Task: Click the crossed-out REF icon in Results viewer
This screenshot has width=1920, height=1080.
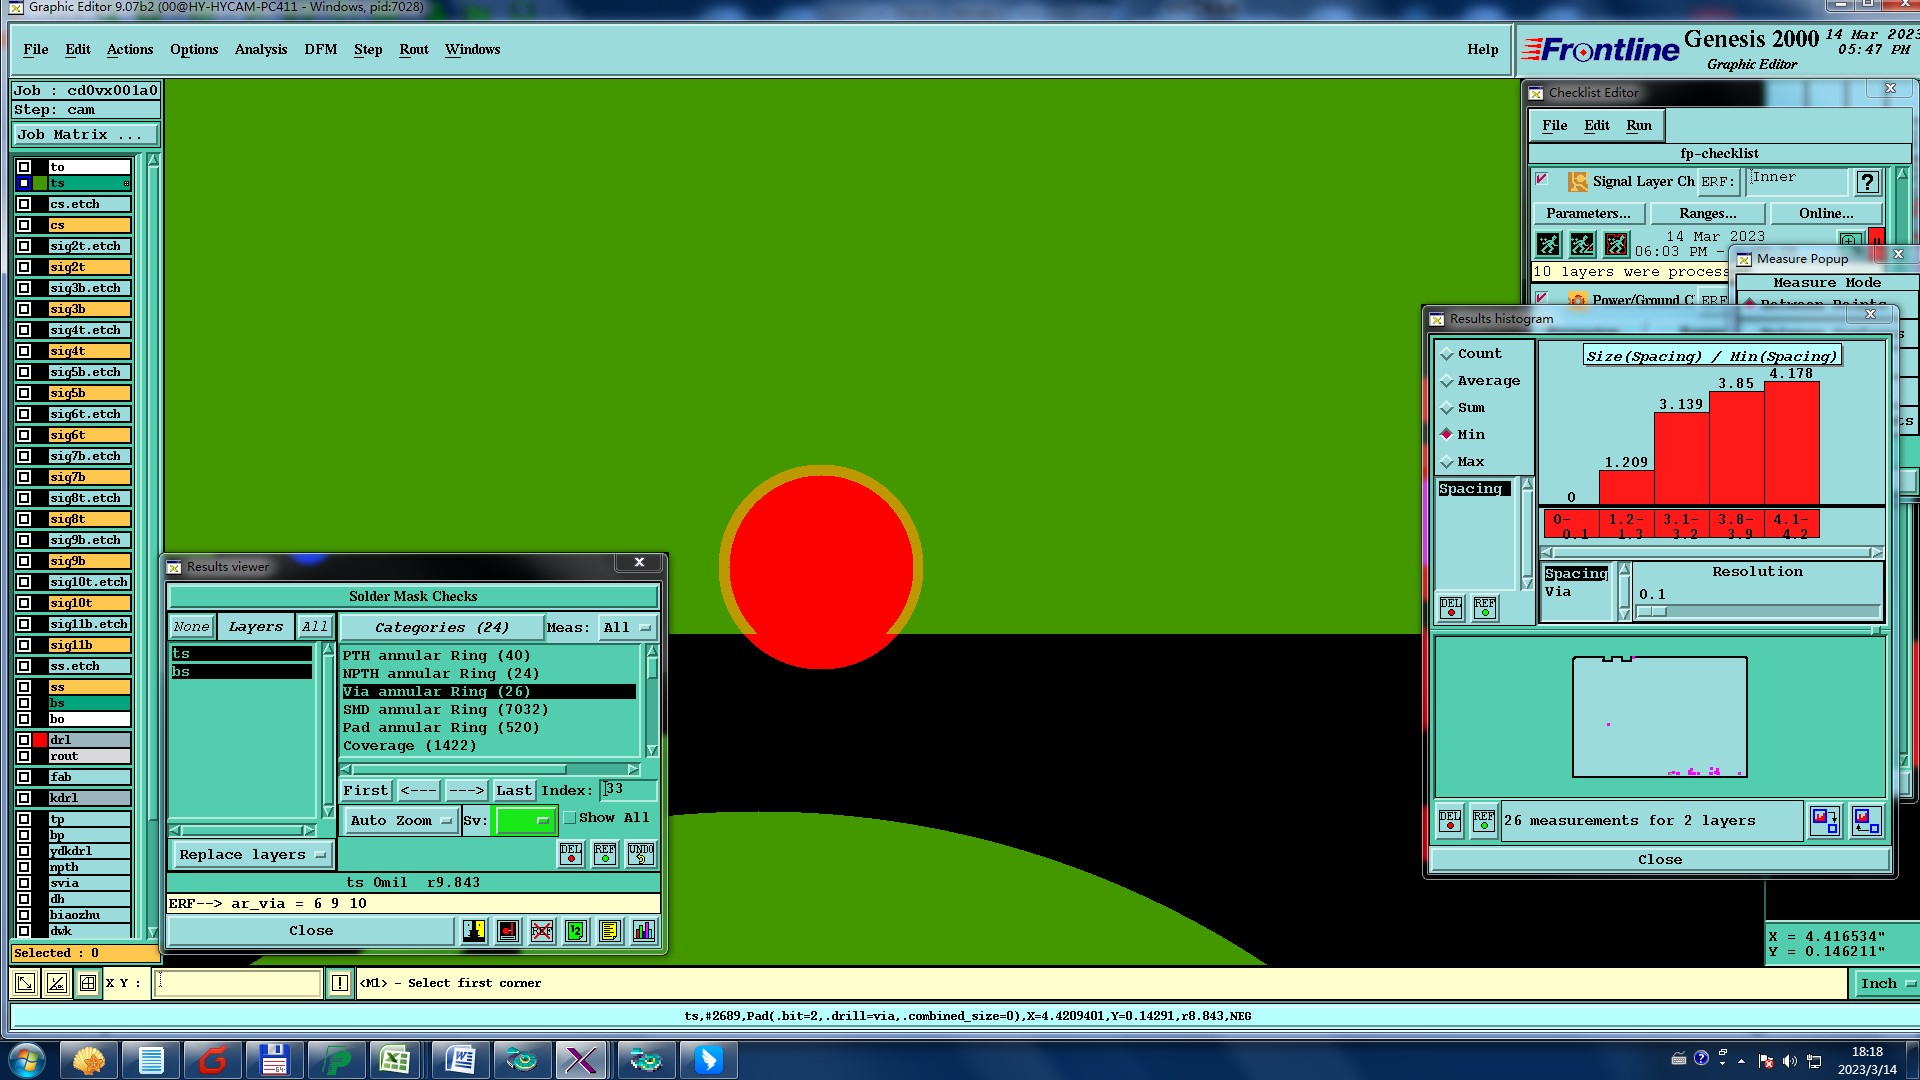Action: point(541,931)
